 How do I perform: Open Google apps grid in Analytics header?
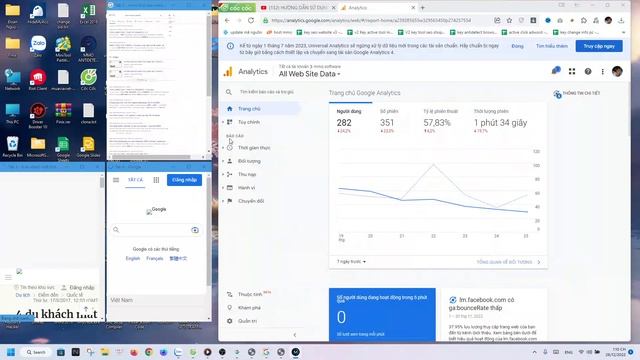(572, 71)
